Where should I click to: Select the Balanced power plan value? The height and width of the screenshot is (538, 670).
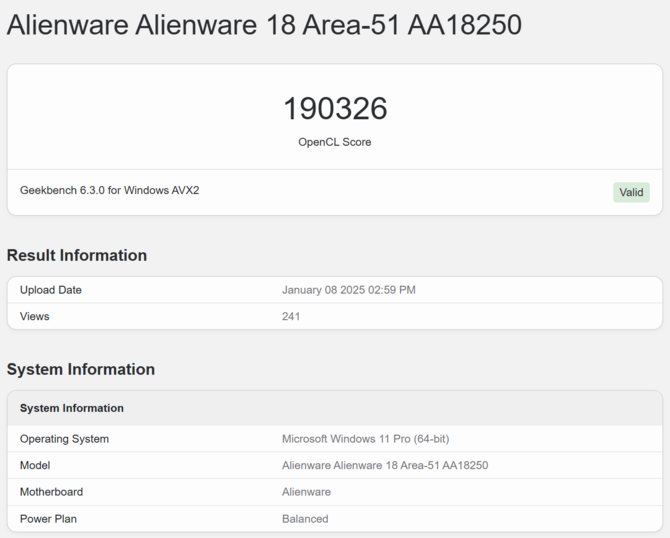pos(305,519)
